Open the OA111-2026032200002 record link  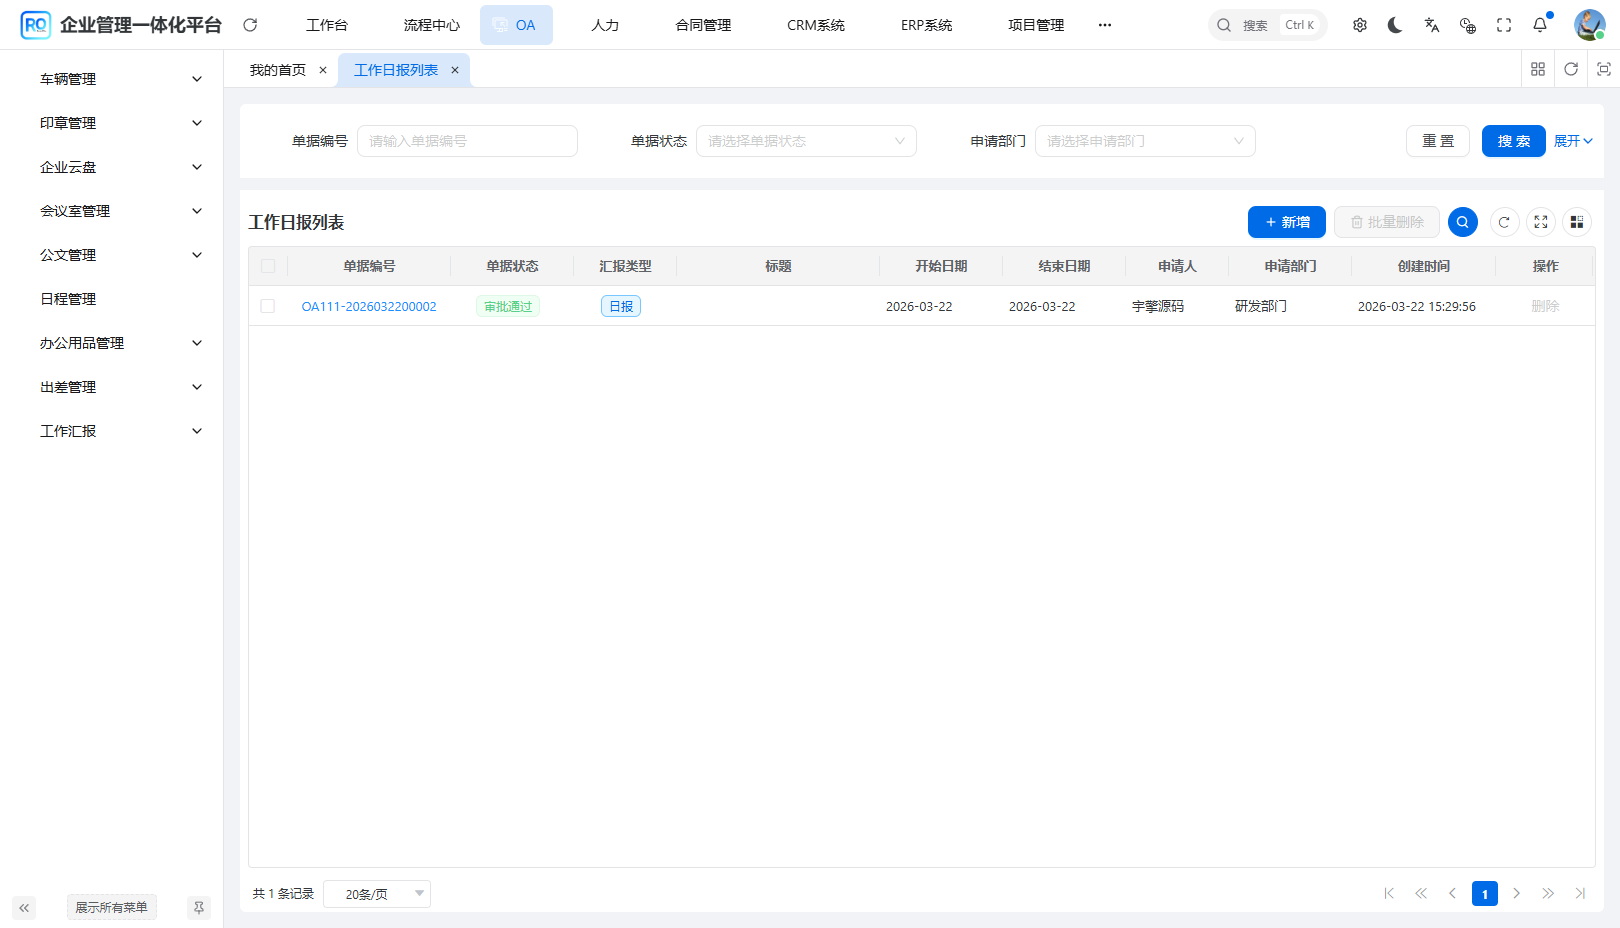pos(369,306)
